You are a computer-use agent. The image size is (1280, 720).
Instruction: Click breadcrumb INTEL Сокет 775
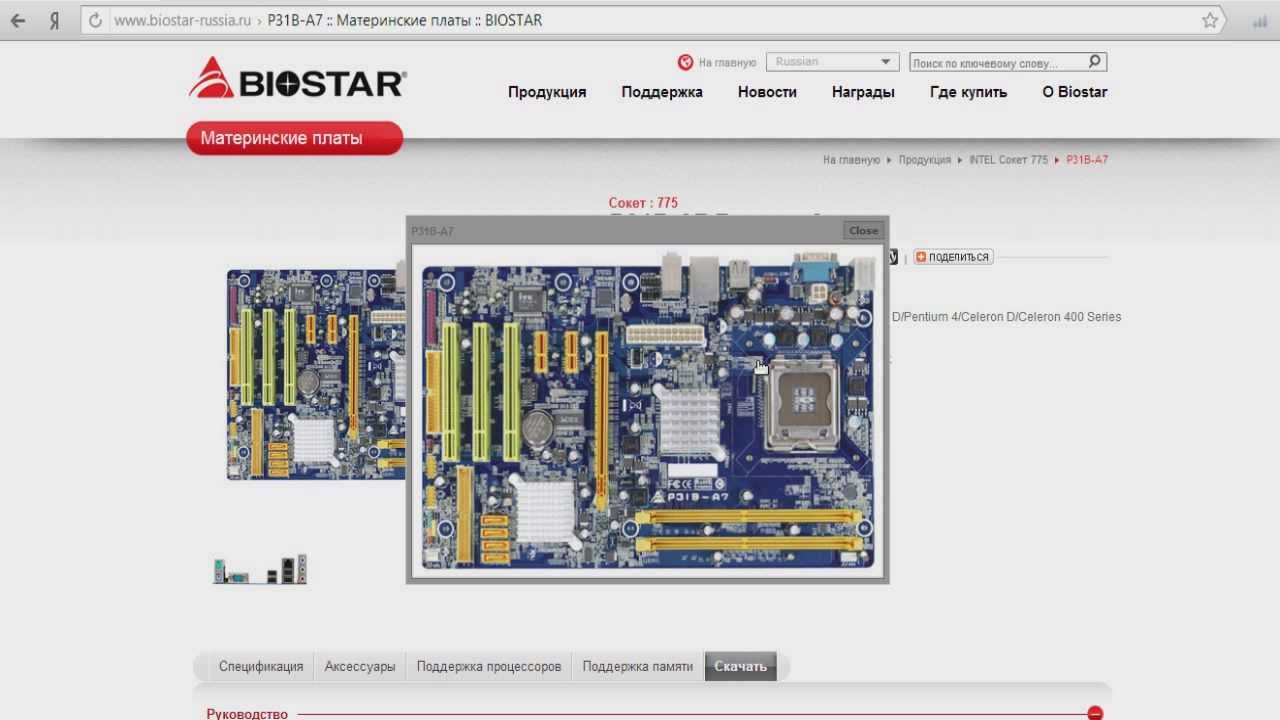coord(1008,160)
